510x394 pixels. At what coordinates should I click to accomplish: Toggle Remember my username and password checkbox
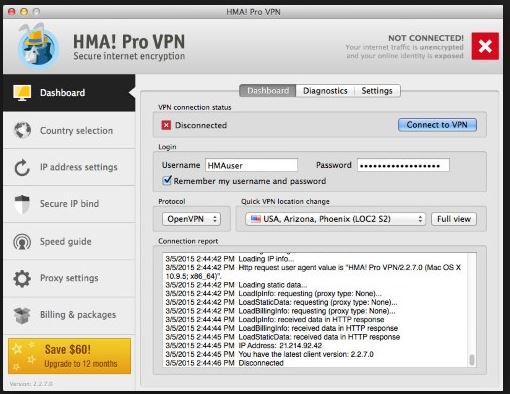click(167, 180)
